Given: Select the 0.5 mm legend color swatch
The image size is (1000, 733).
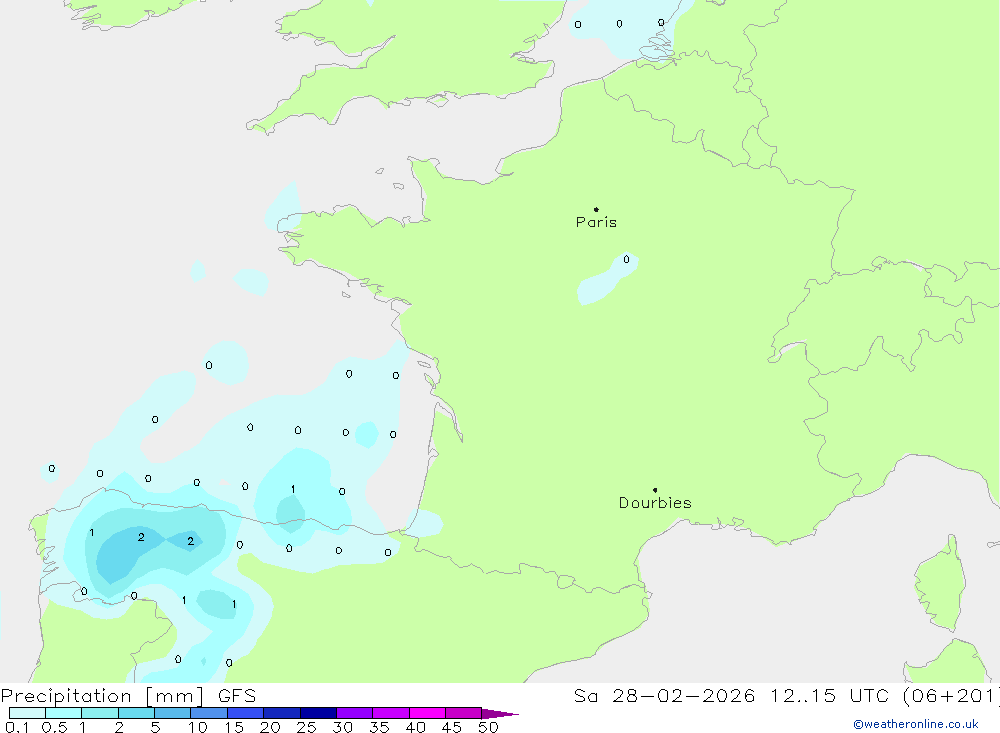Looking at the screenshot, I should 64,713.
